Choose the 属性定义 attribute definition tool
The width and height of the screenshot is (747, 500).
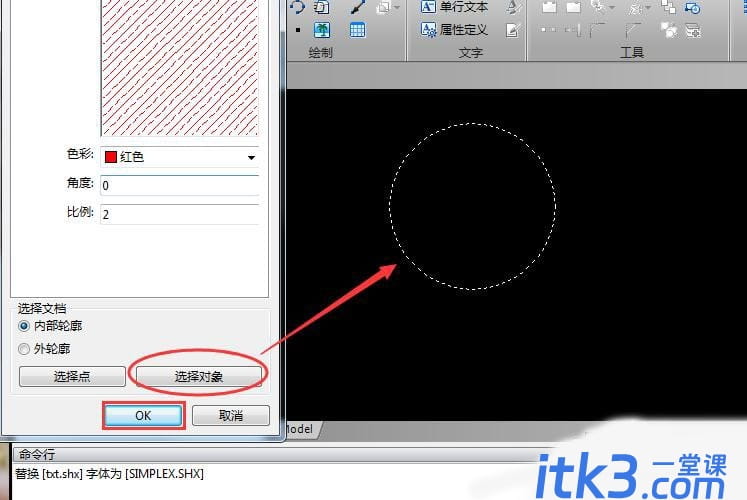(454, 30)
